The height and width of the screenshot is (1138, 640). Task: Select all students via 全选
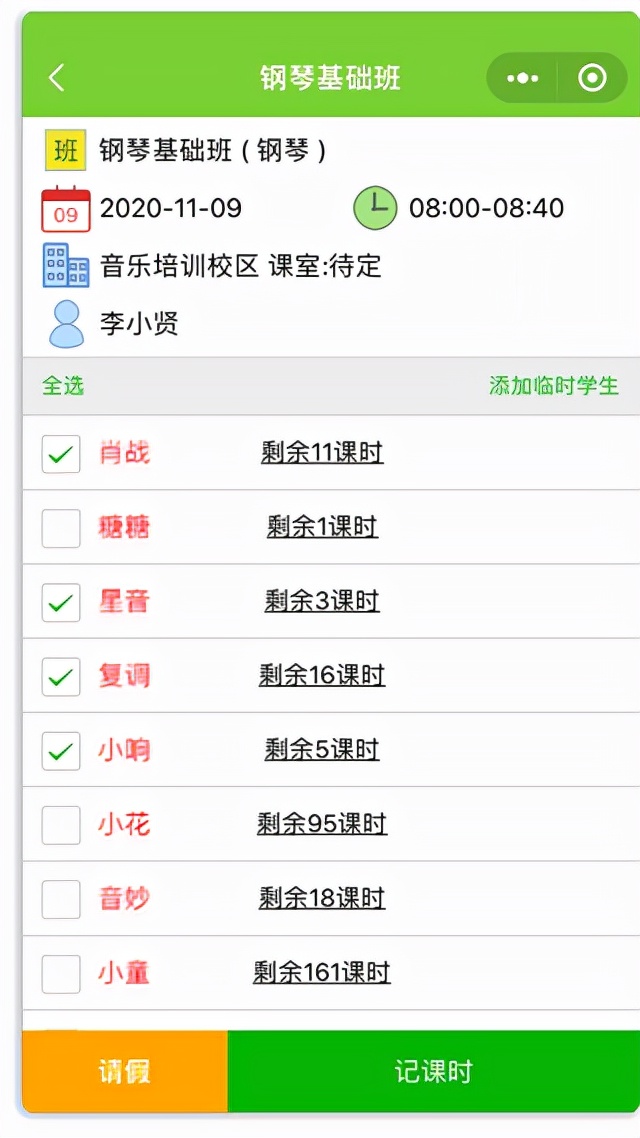tap(62, 386)
